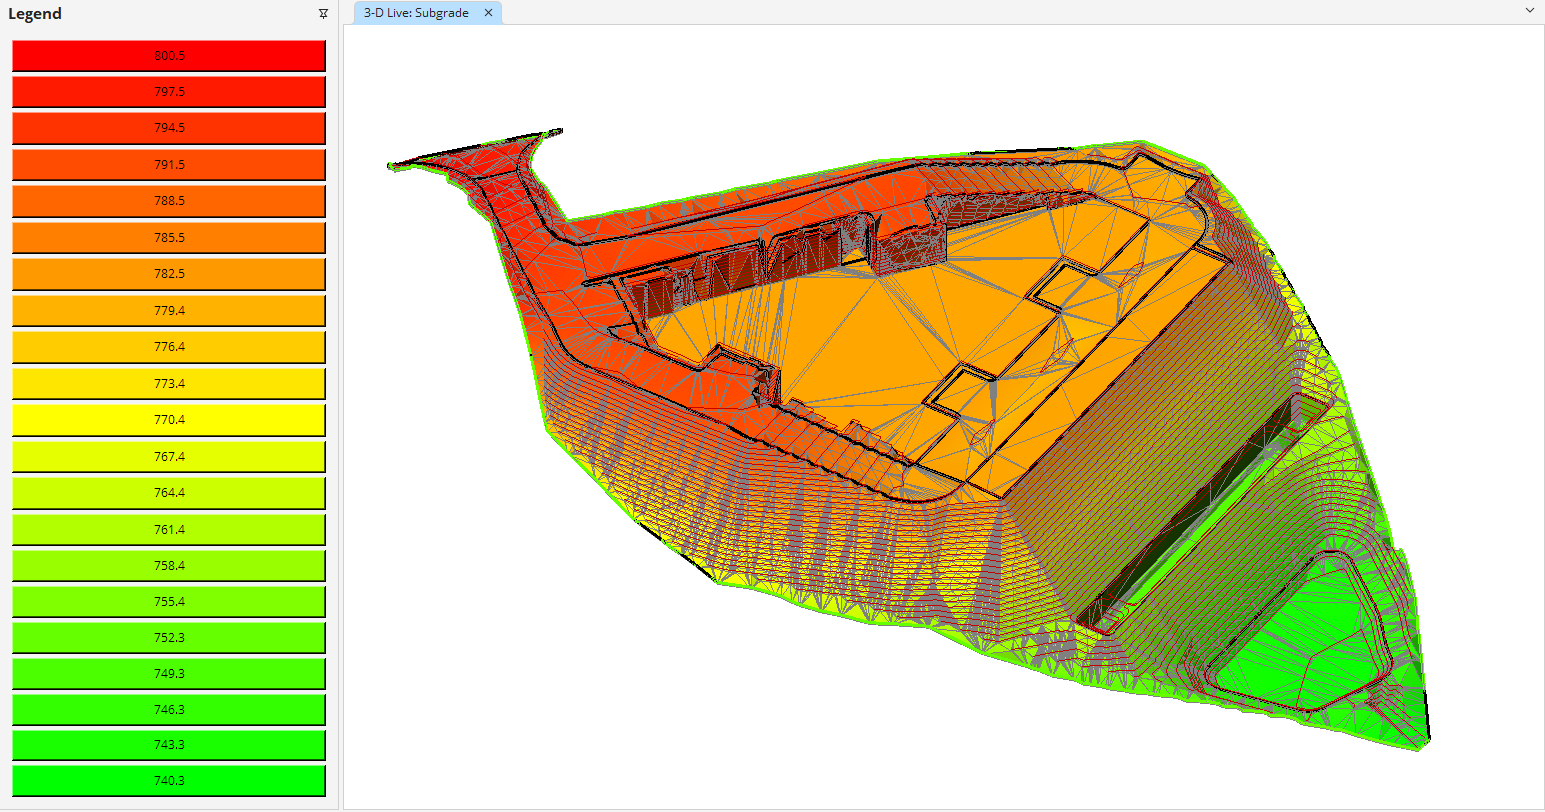This screenshot has height=812, width=1545.
Task: Select the 797.5 legend color band
Action: [x=168, y=92]
